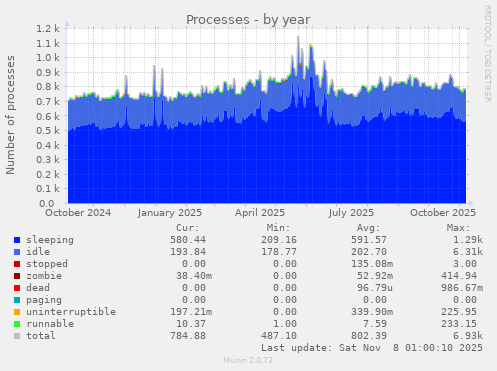Click the 'Number of processes' axis label
The image size is (497, 371).
pos(10,115)
